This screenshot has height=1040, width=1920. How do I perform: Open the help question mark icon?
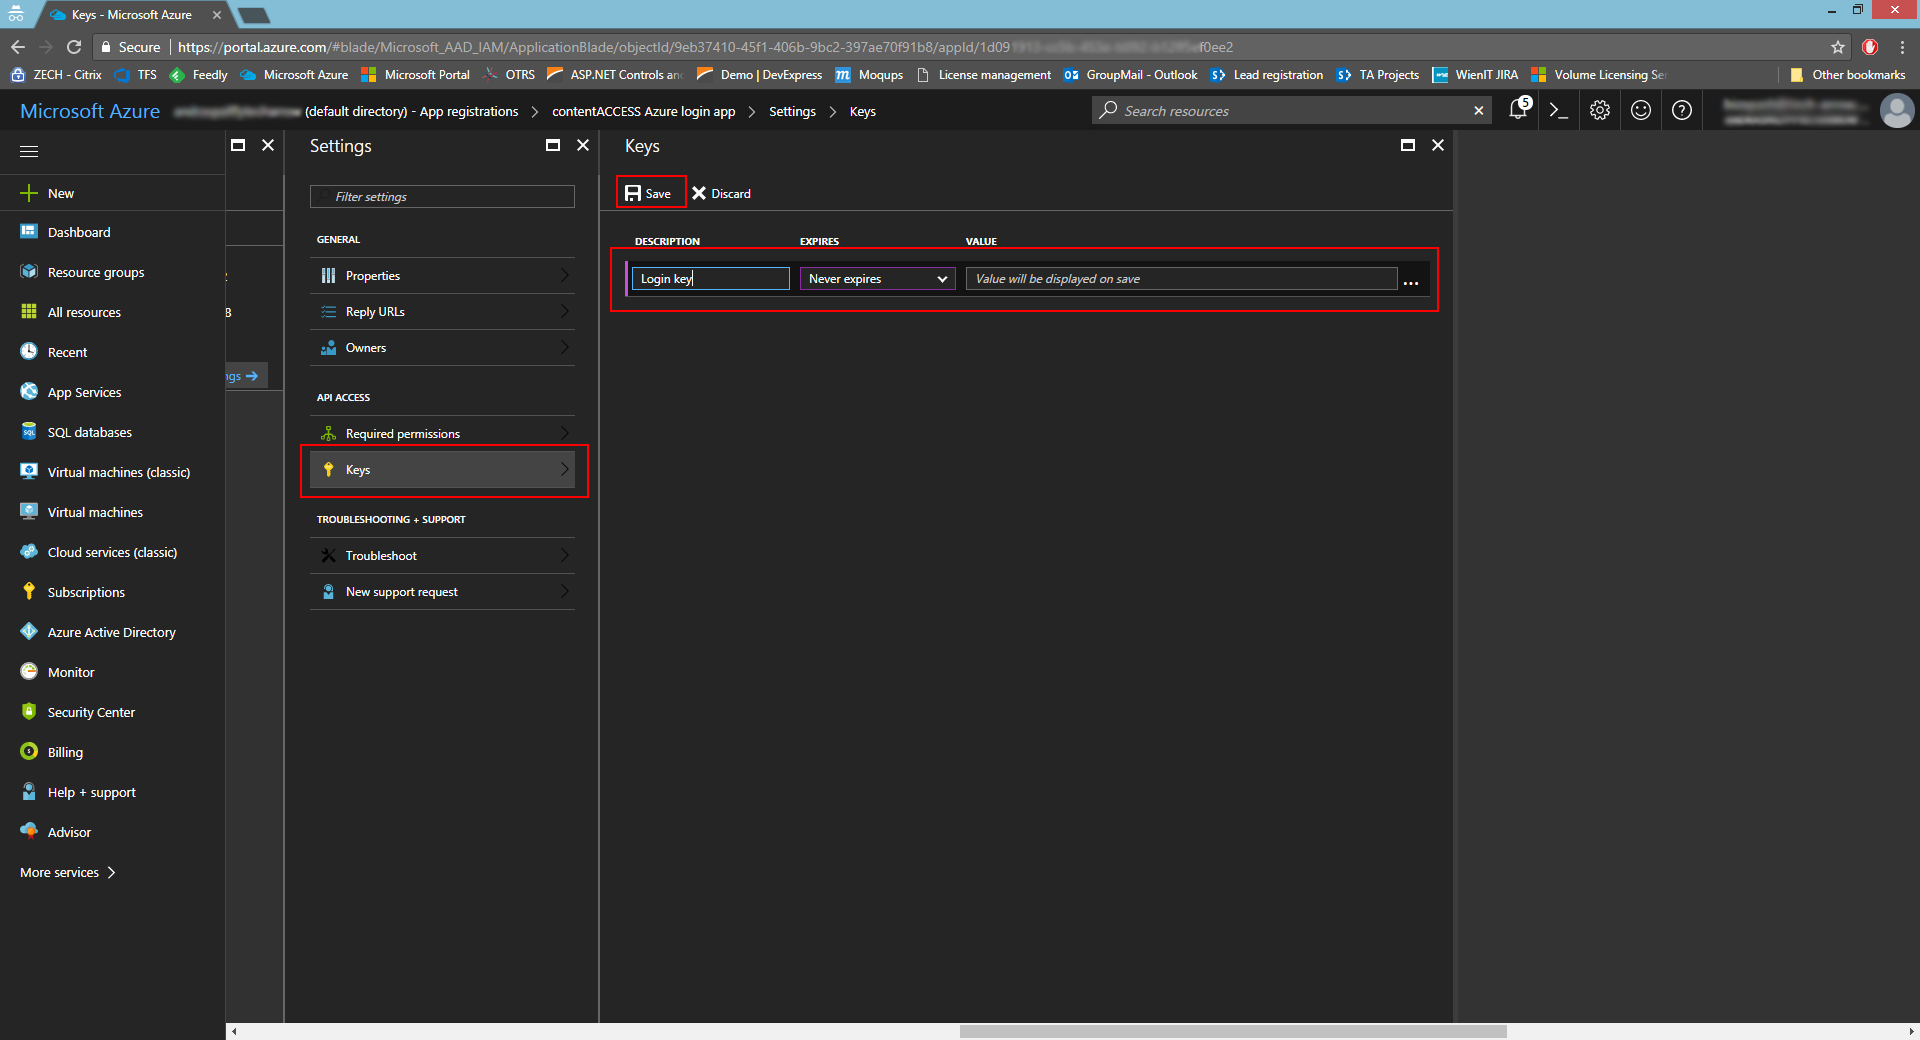(x=1682, y=111)
